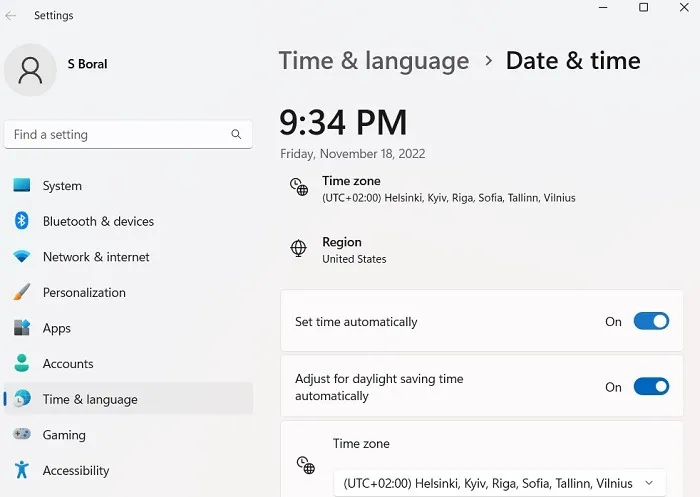Click the Accounts person icon in sidebar
Viewport: 700px width, 497px height.
21,363
